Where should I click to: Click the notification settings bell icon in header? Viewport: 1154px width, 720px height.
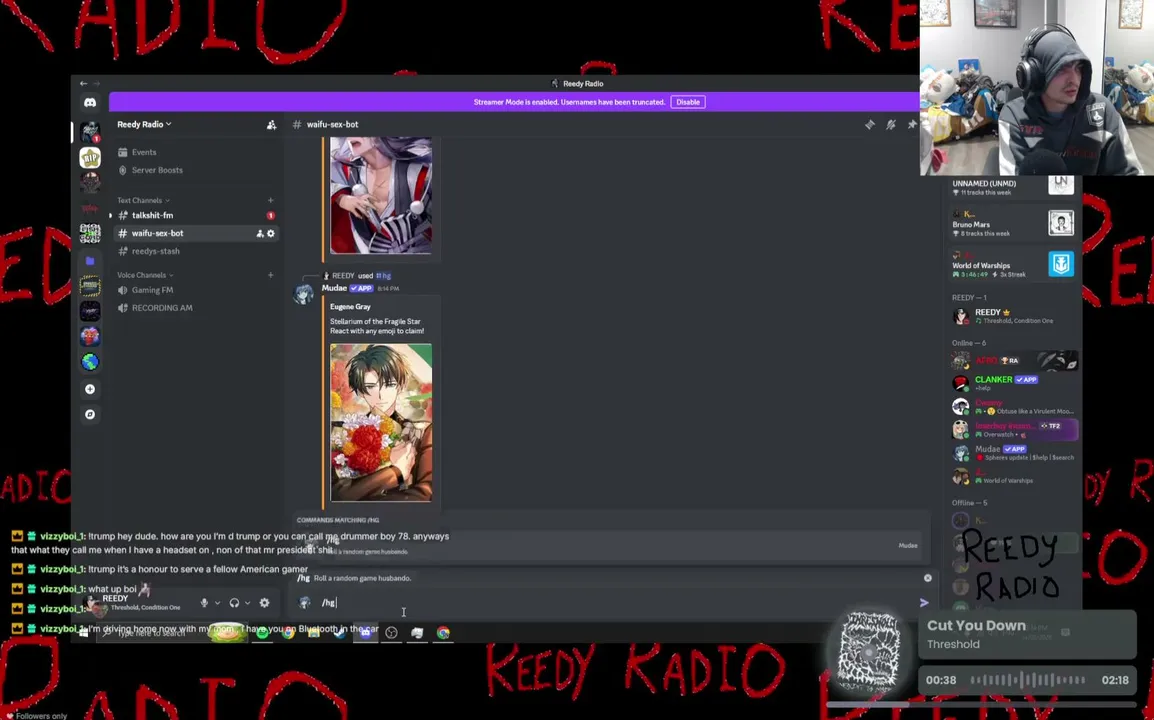click(891, 124)
